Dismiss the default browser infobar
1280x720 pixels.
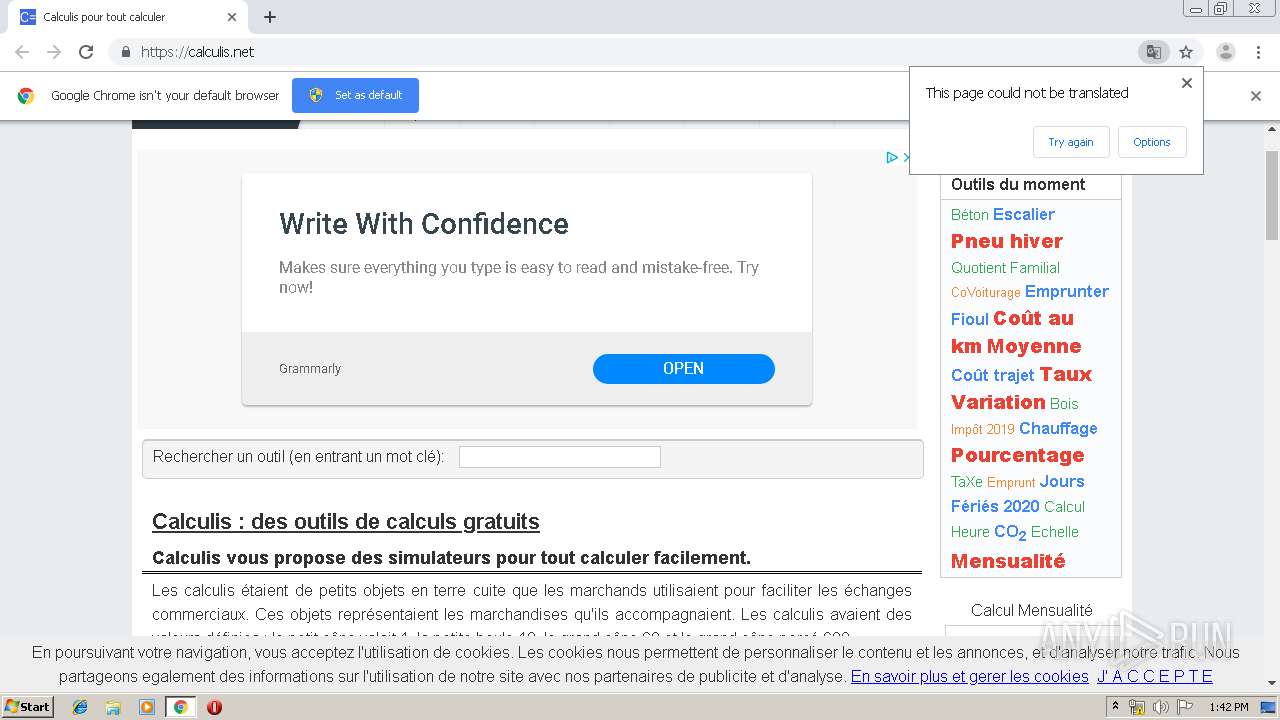coord(1256,96)
